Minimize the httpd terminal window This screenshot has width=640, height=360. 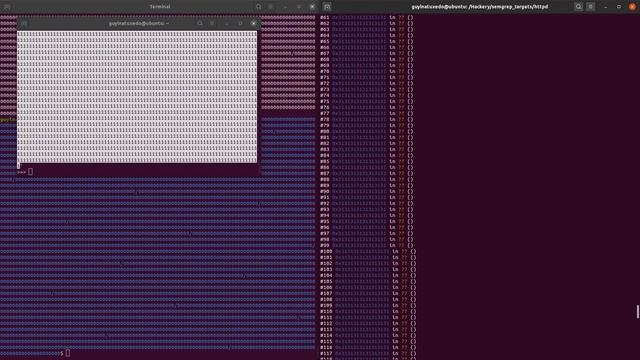point(606,7)
